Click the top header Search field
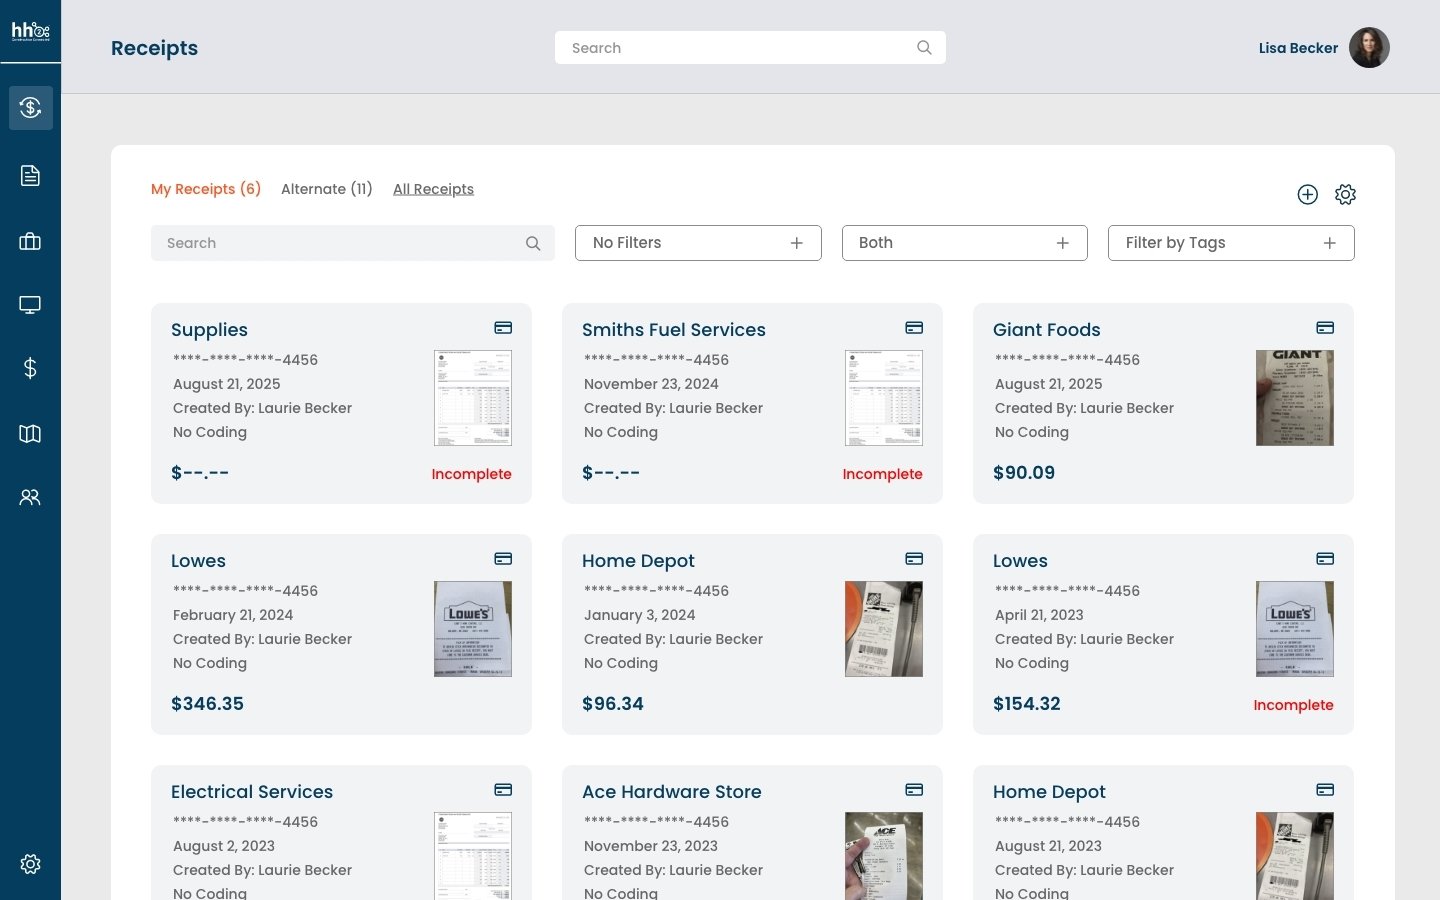The image size is (1440, 900). point(740,48)
